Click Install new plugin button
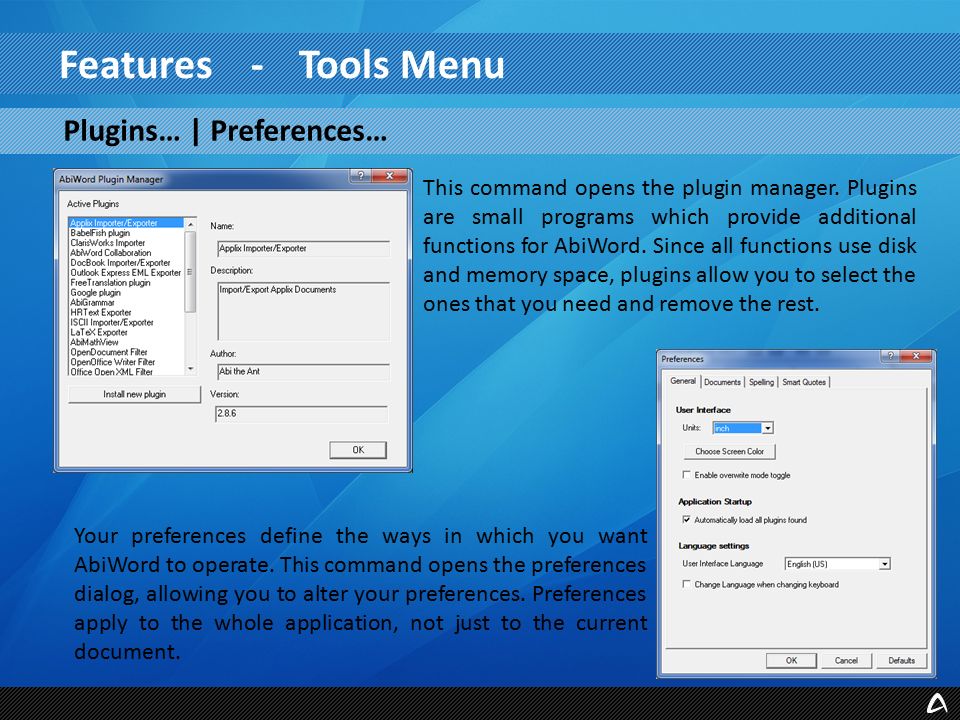Image resolution: width=960 pixels, height=720 pixels. click(x=135, y=394)
